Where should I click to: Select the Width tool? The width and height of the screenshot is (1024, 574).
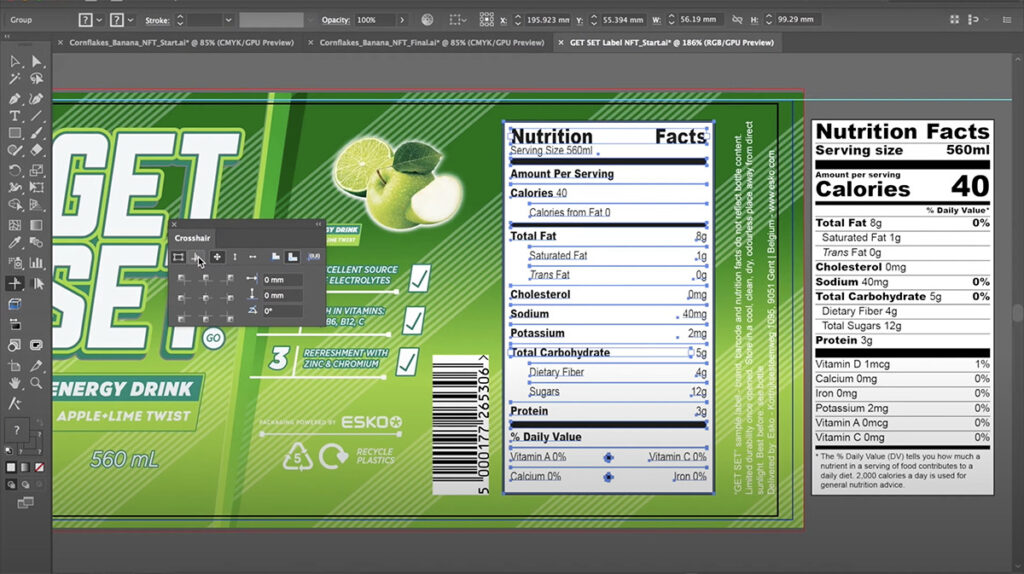(x=14, y=188)
